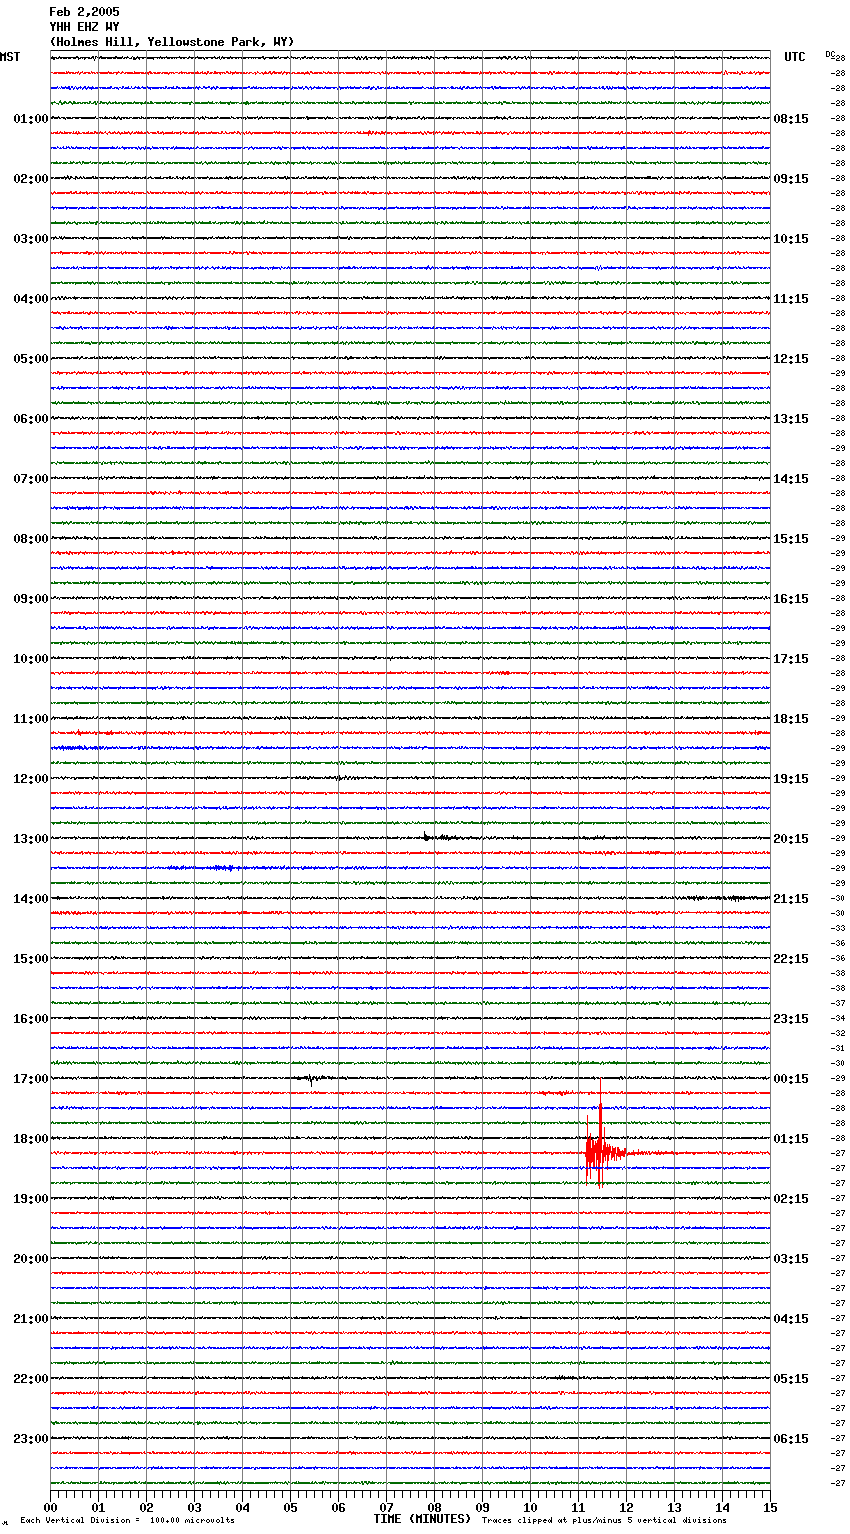The width and height of the screenshot is (850, 1534).
Task: Select the '14:00' MST hour label
Action: point(31,899)
